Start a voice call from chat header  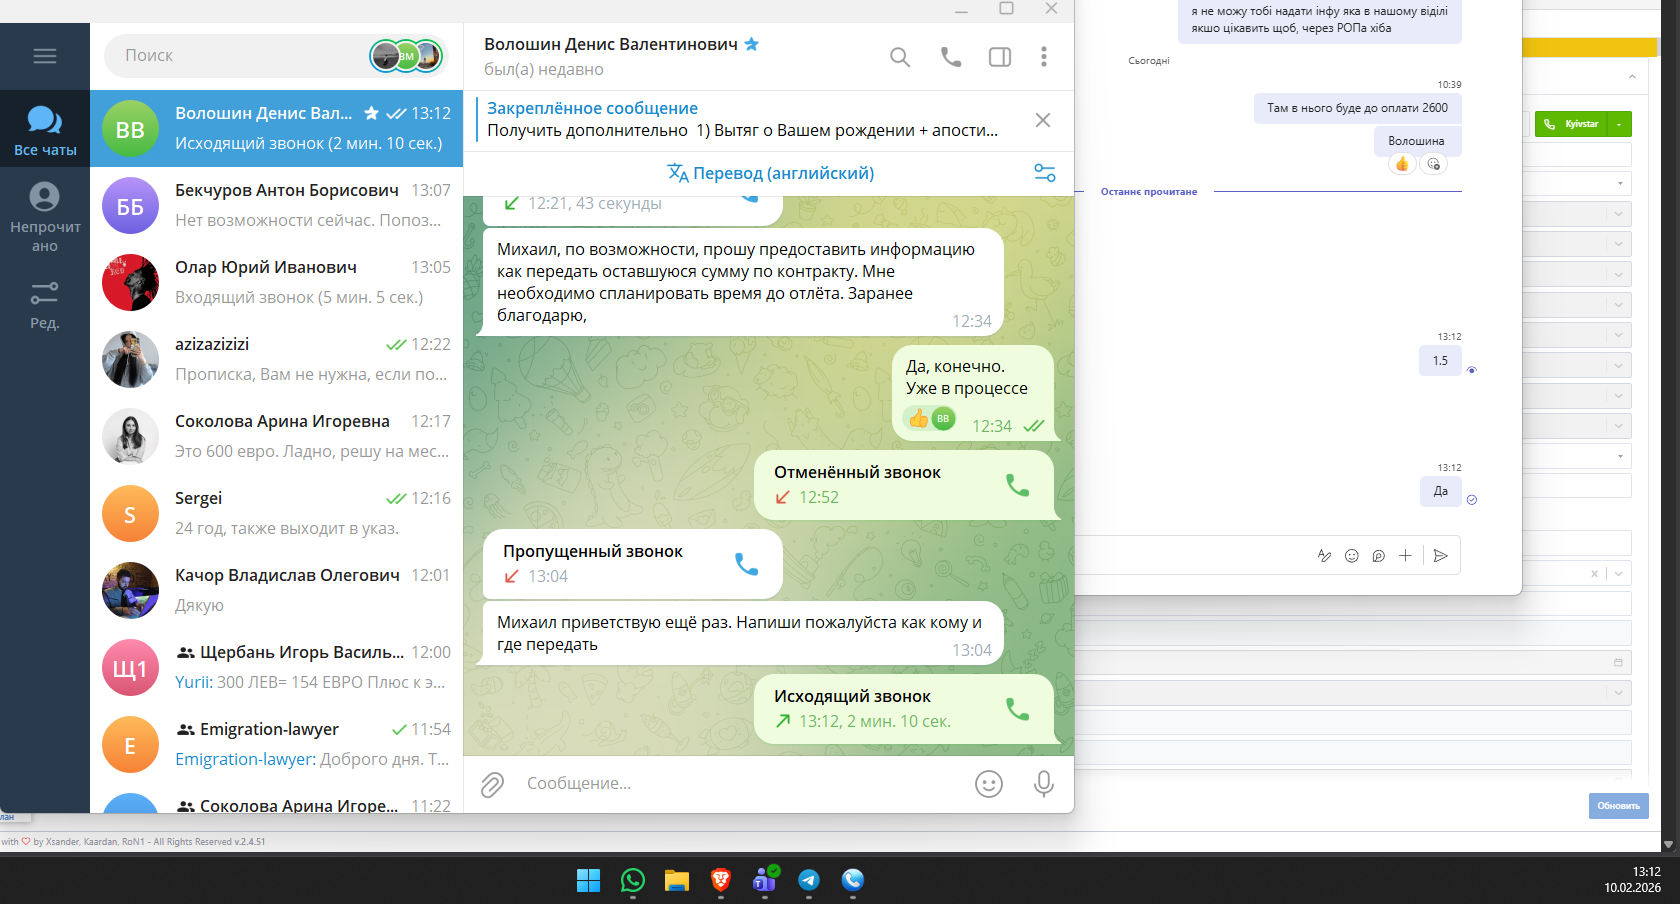[951, 57]
